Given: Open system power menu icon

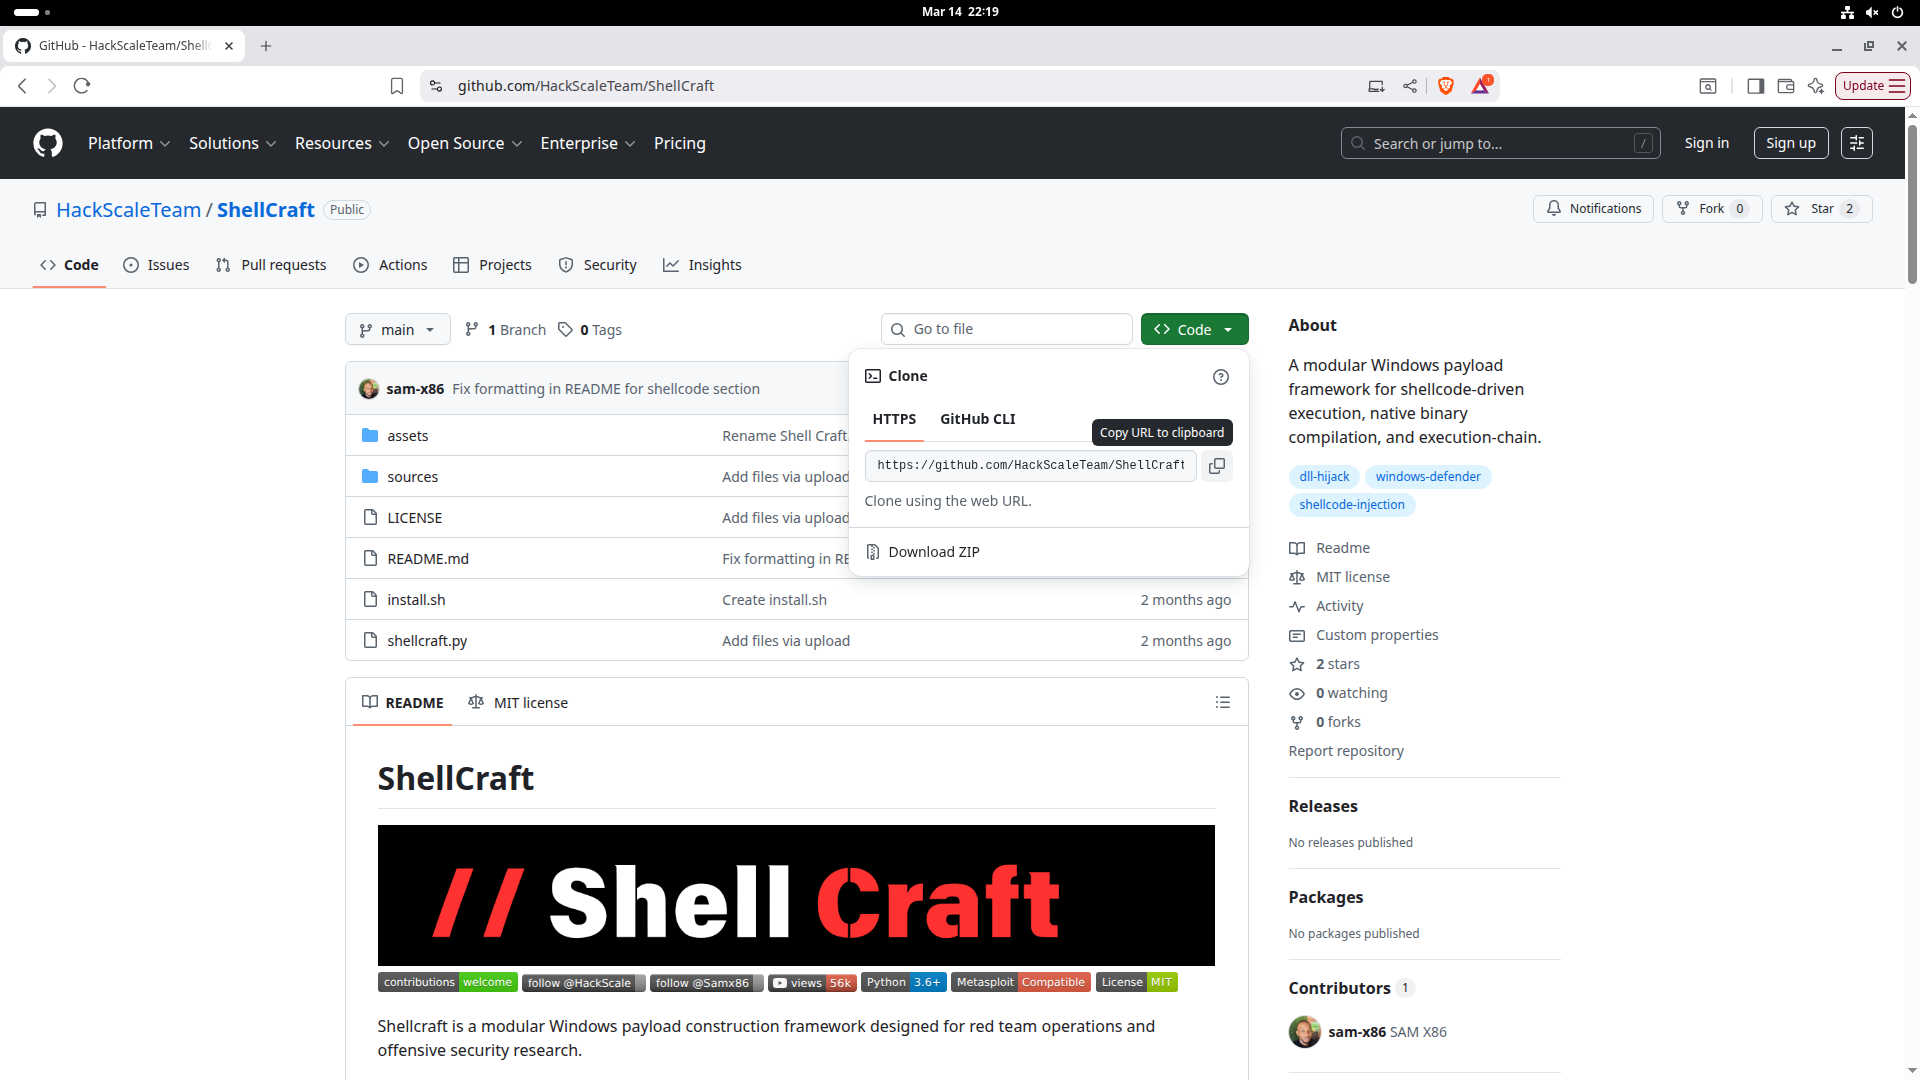Looking at the screenshot, I should (x=1898, y=12).
